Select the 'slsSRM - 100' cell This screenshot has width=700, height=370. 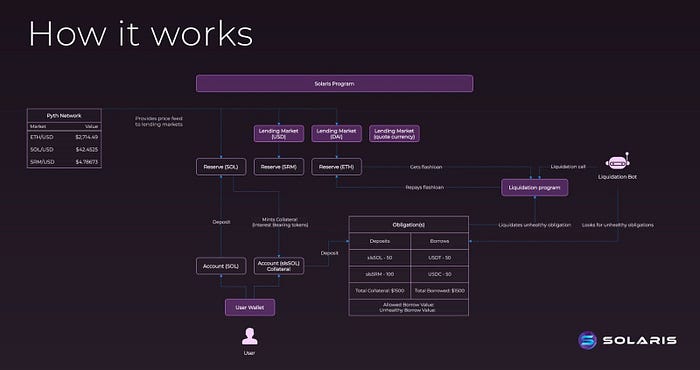379,274
